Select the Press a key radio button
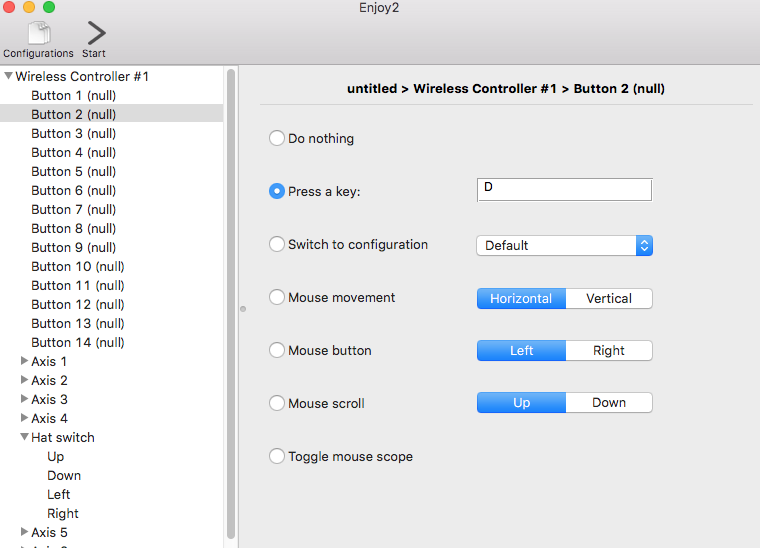The height and width of the screenshot is (548, 760). pyautogui.click(x=277, y=191)
